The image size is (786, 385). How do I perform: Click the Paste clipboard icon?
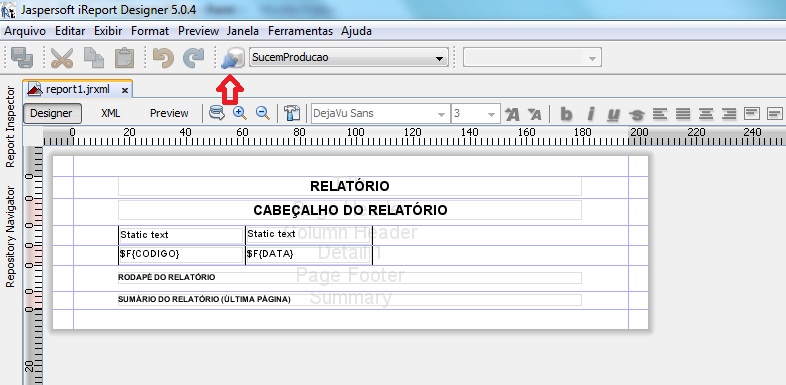point(124,58)
